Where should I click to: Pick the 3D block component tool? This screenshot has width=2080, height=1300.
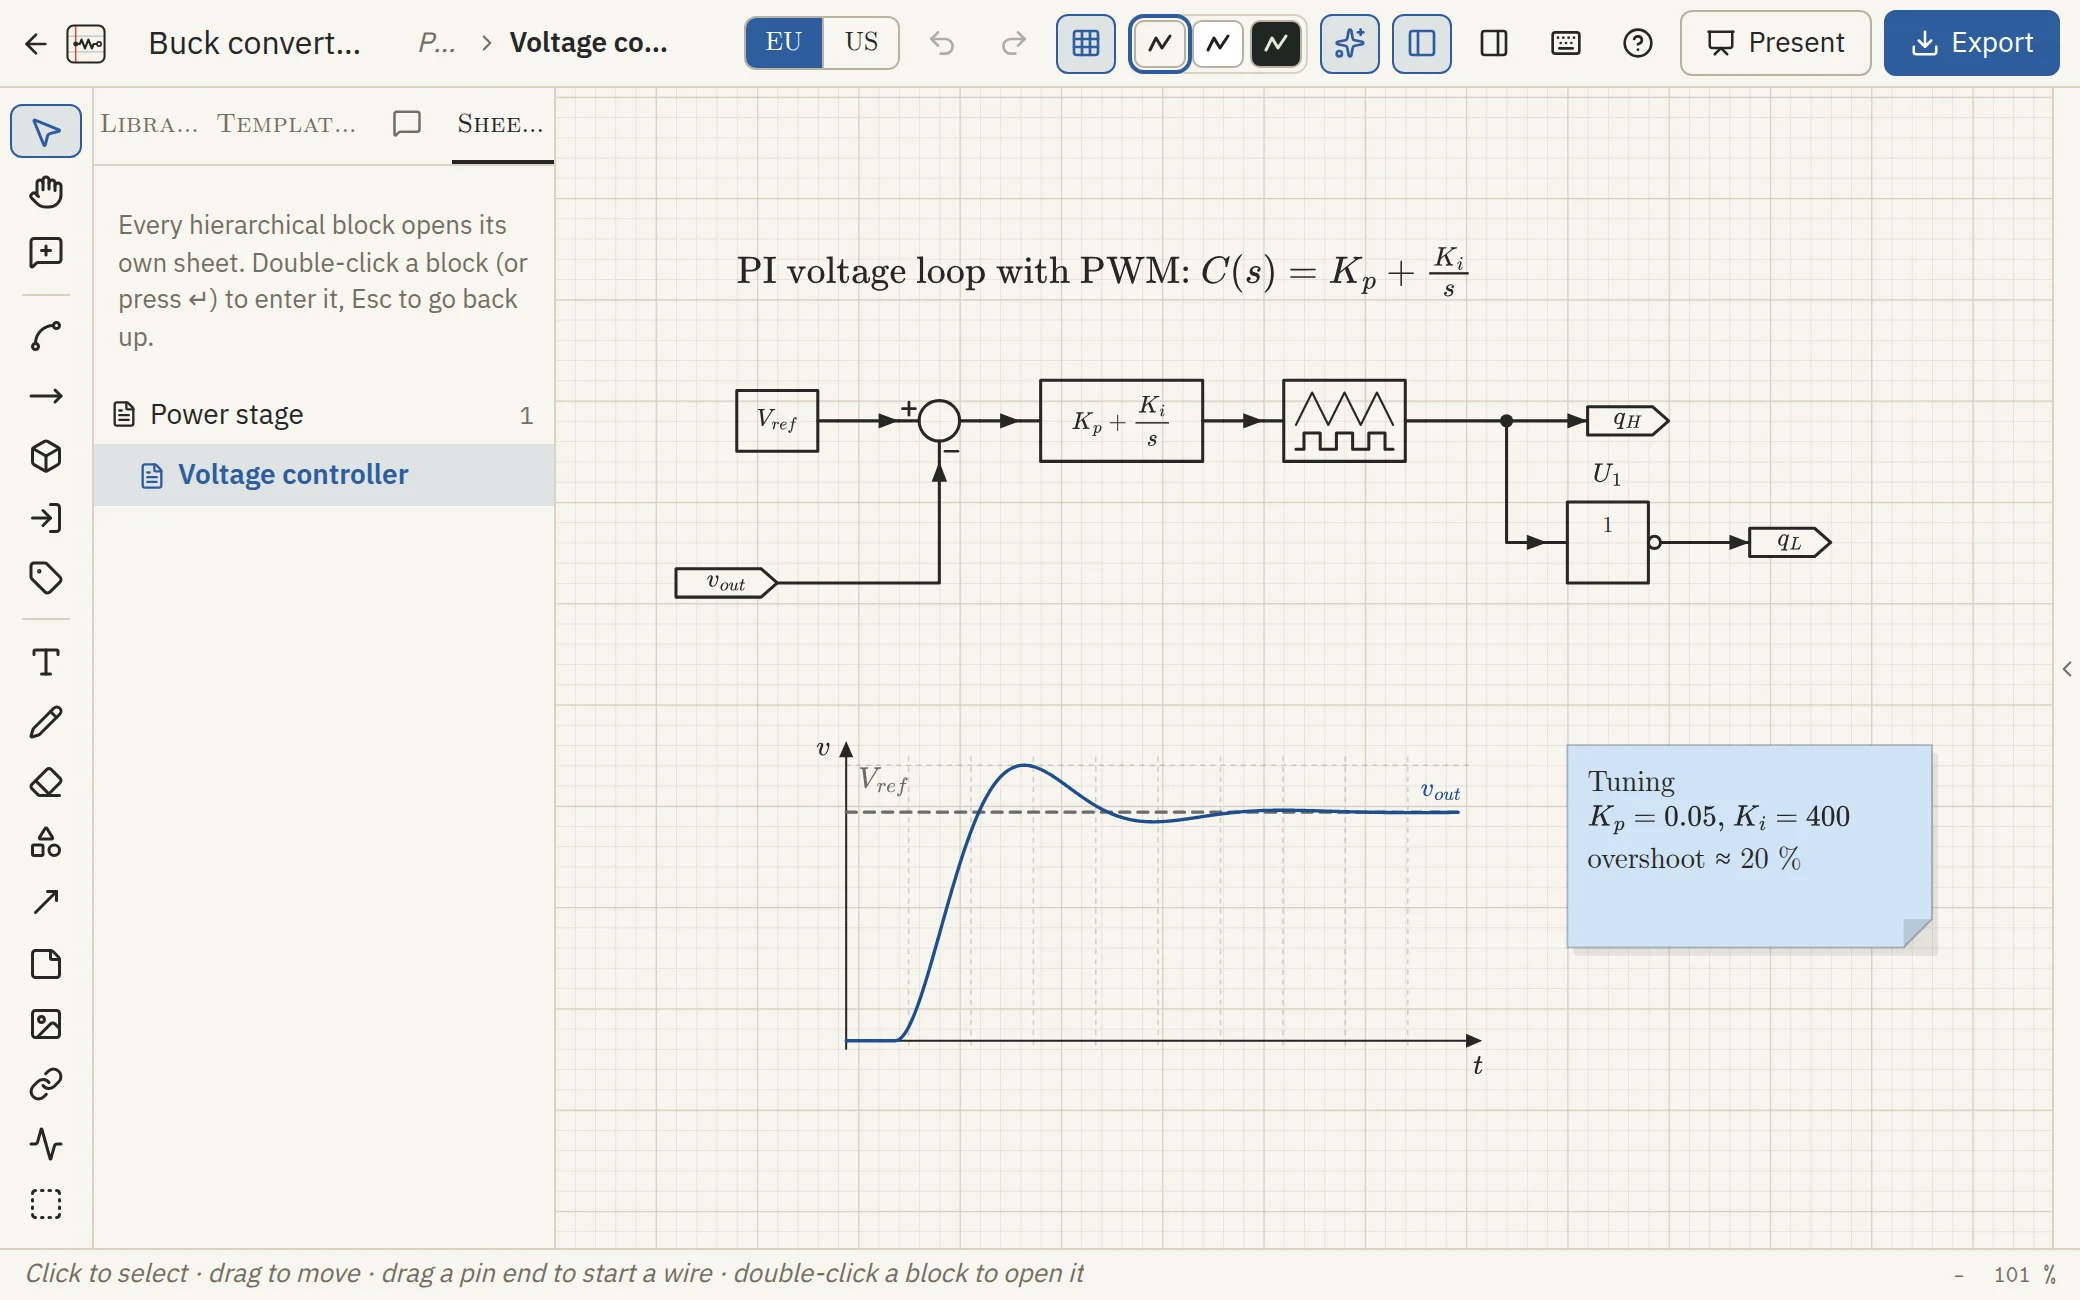[46, 457]
